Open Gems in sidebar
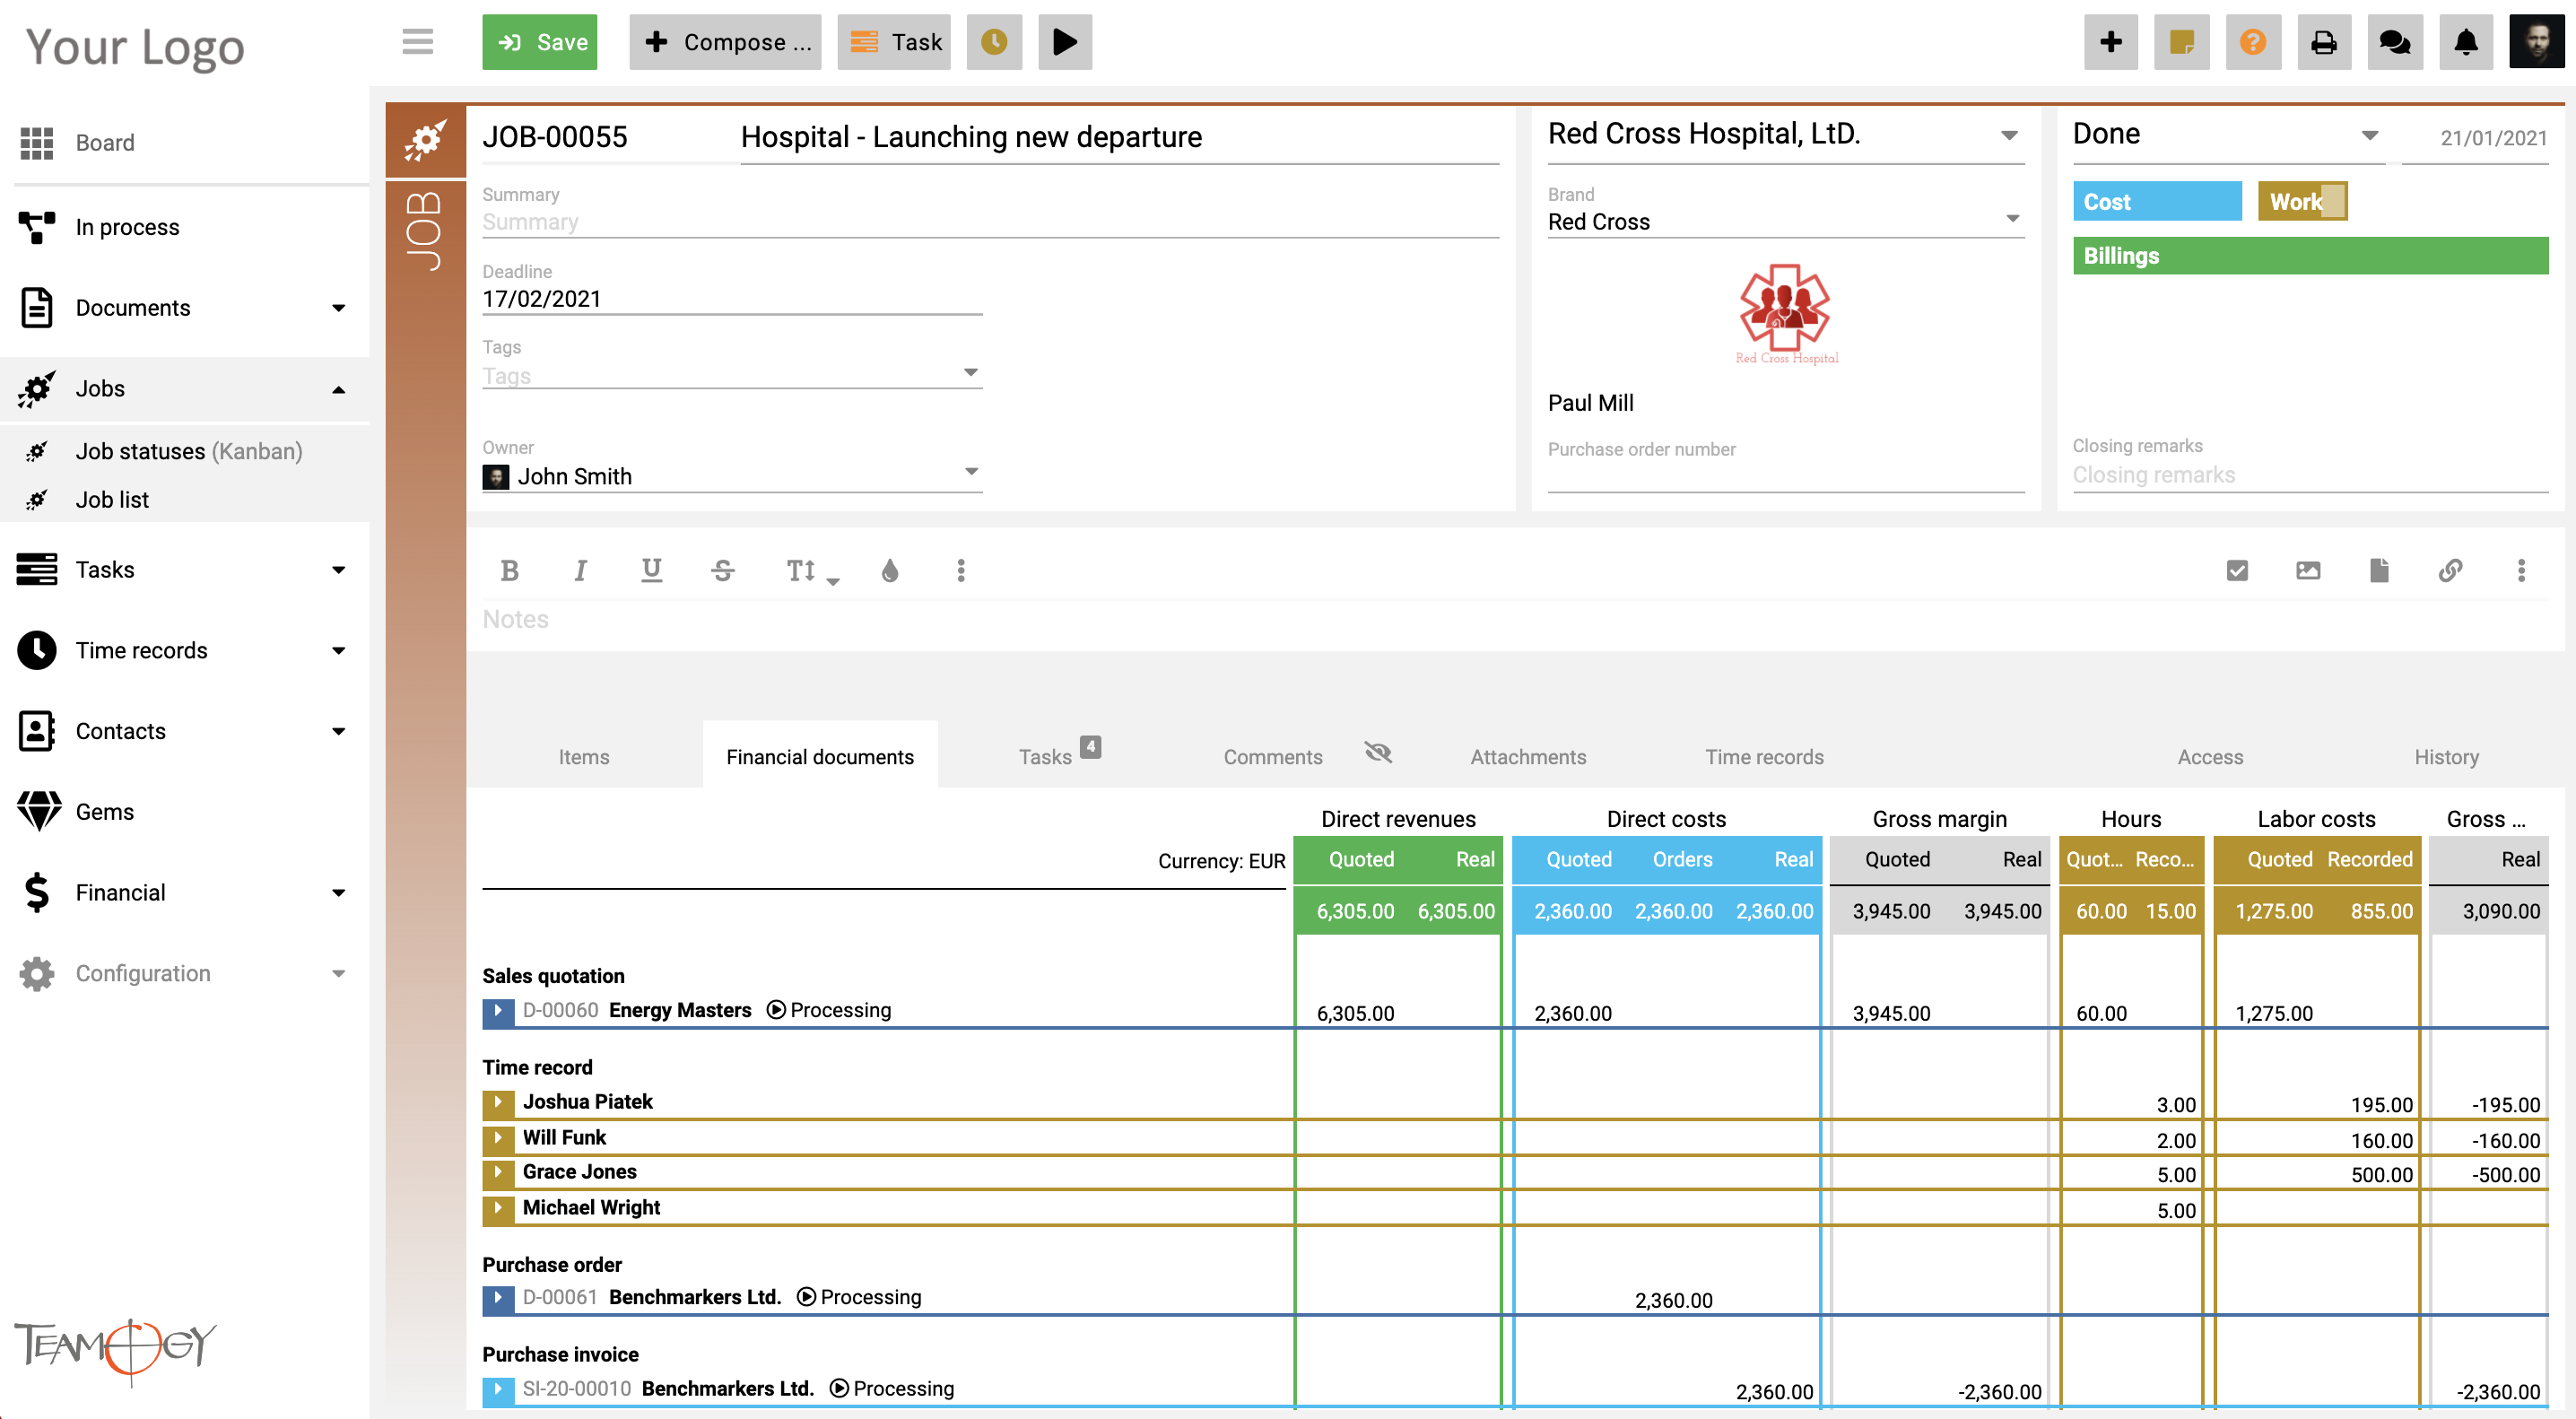 click(x=185, y=811)
